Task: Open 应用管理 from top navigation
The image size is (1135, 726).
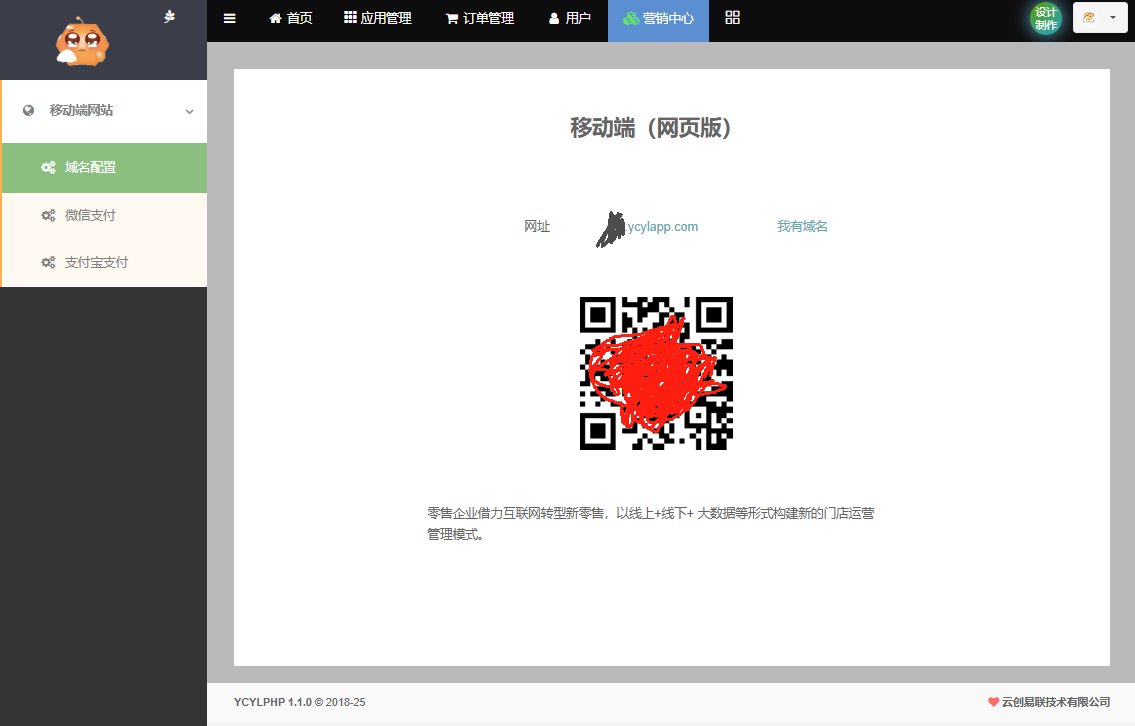Action: pyautogui.click(x=378, y=18)
